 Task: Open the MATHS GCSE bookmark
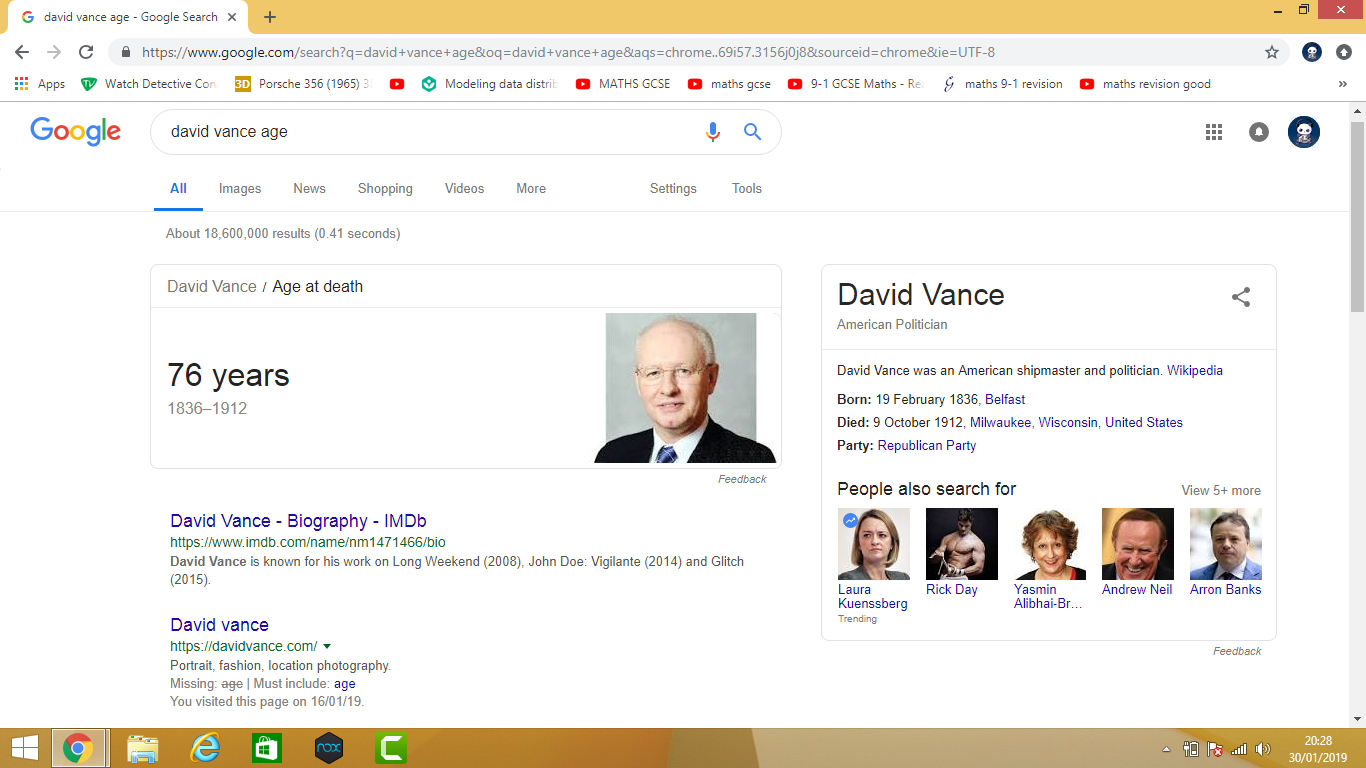(623, 84)
